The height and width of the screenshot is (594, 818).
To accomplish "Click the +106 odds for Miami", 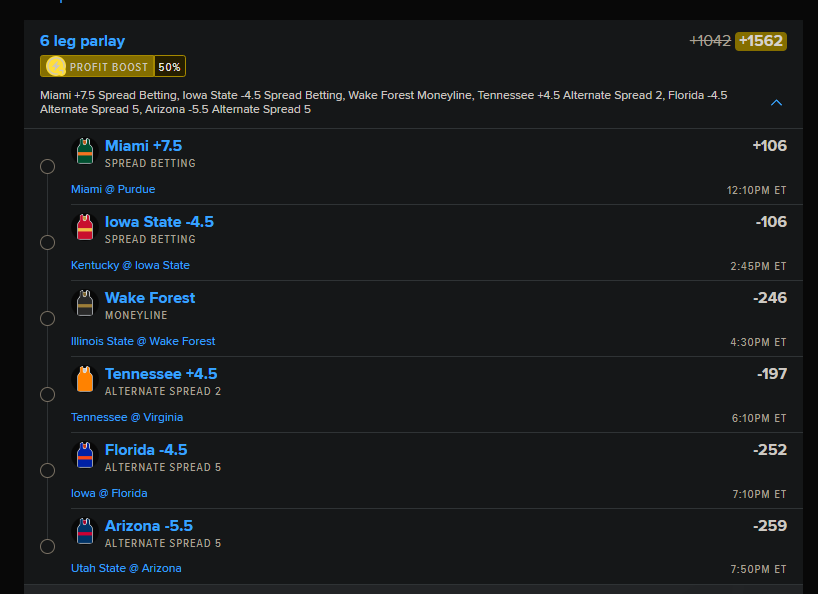I will coord(769,146).
